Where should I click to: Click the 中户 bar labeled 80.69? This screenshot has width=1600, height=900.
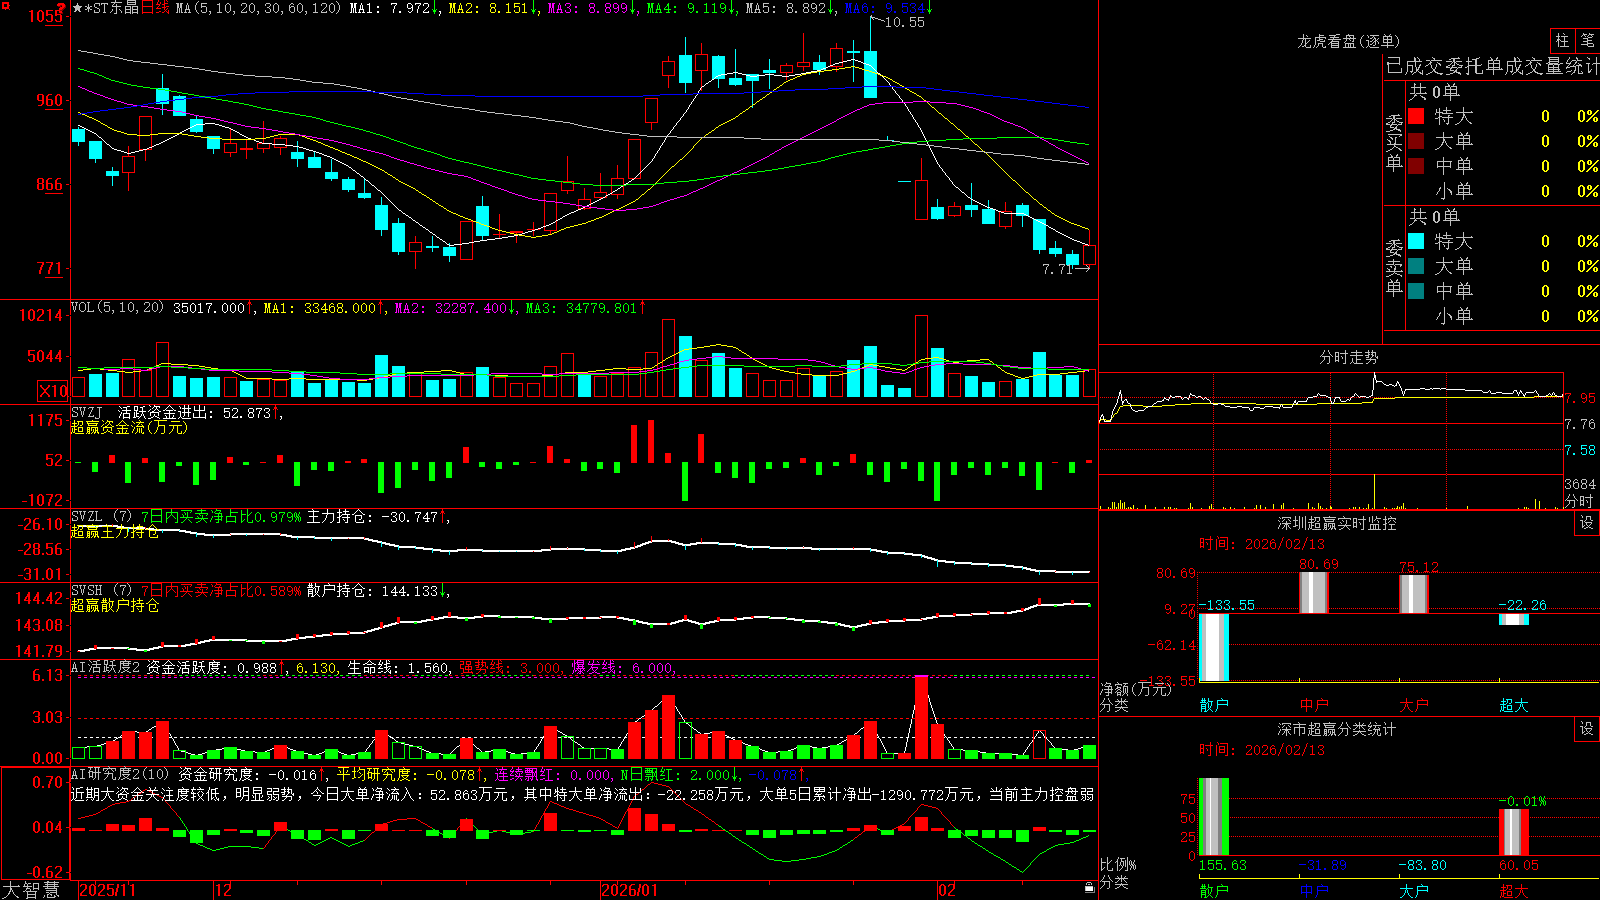(x=1314, y=593)
